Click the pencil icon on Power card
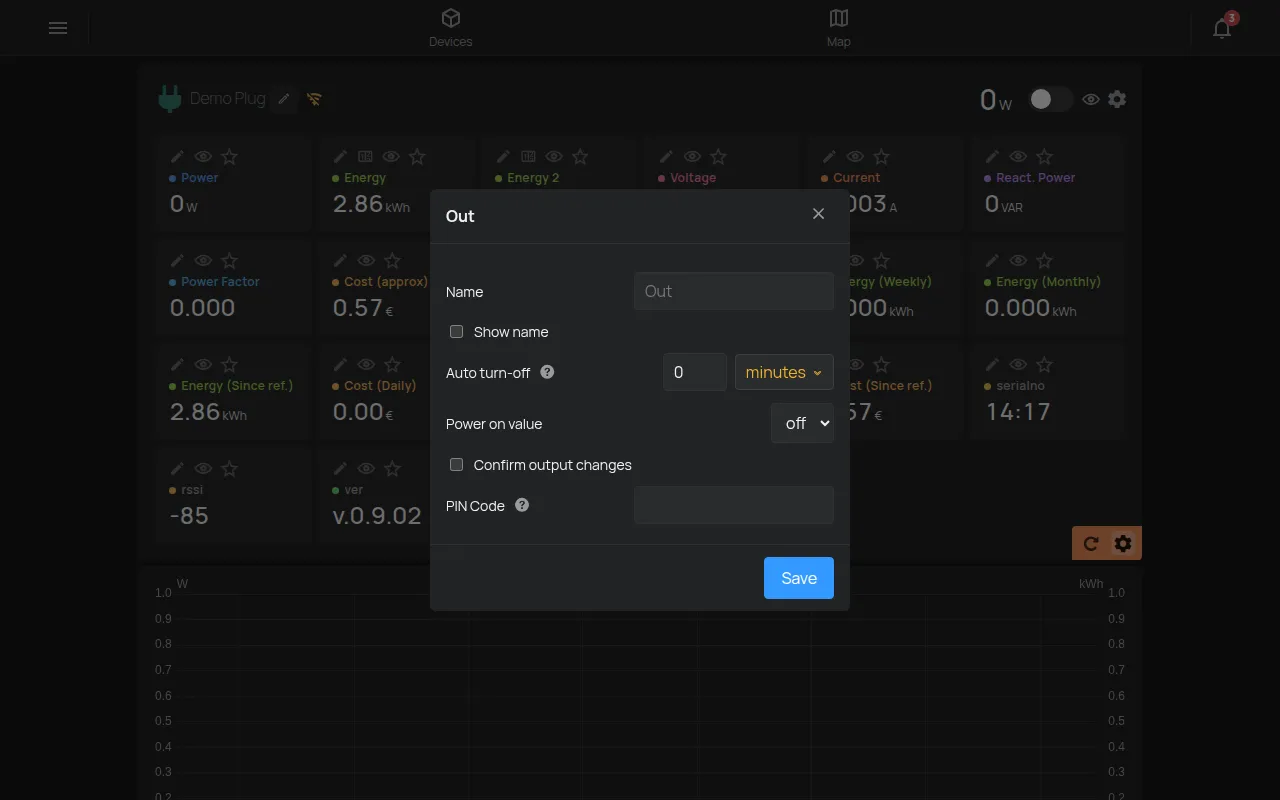Viewport: 1280px width, 800px height. click(177, 157)
